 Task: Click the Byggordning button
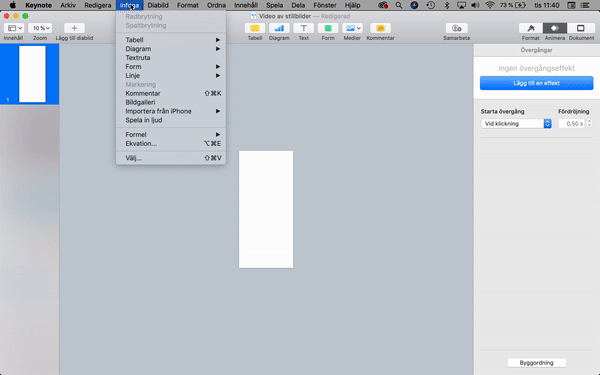tap(536, 363)
